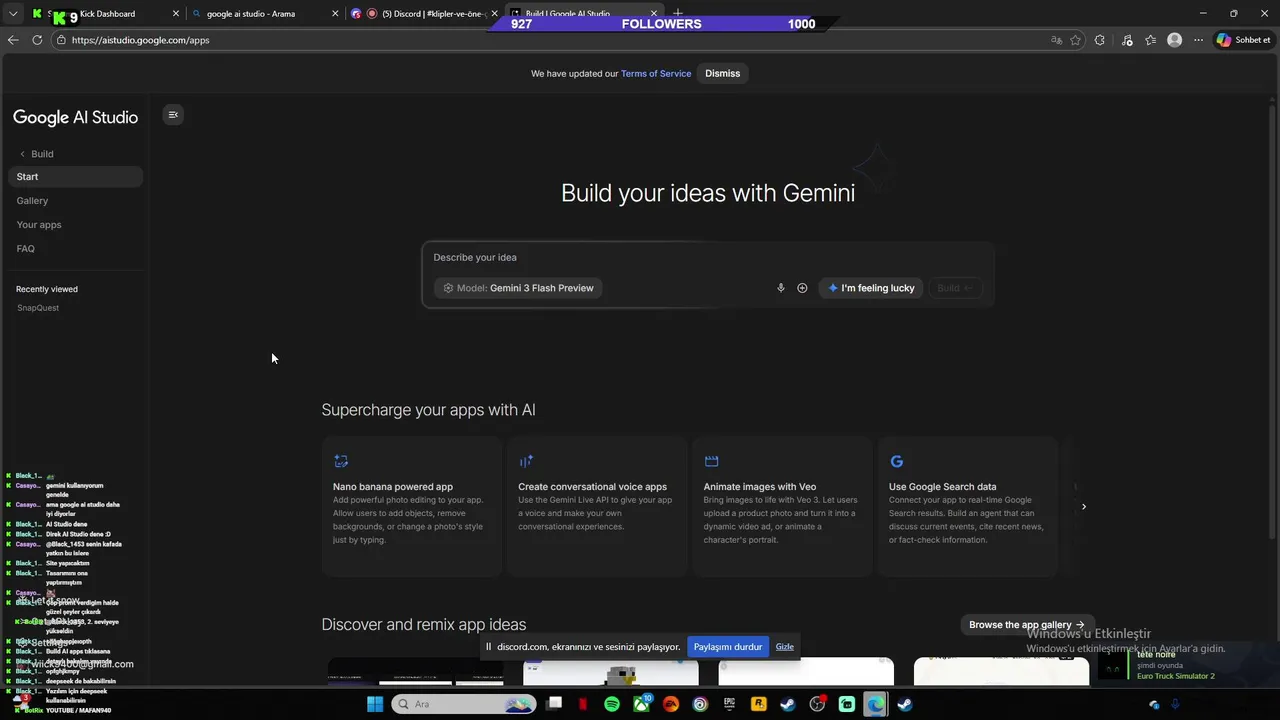This screenshot has width=1280, height=720.
Task: Open the Animate images with Veo card title
Action: coord(760,487)
